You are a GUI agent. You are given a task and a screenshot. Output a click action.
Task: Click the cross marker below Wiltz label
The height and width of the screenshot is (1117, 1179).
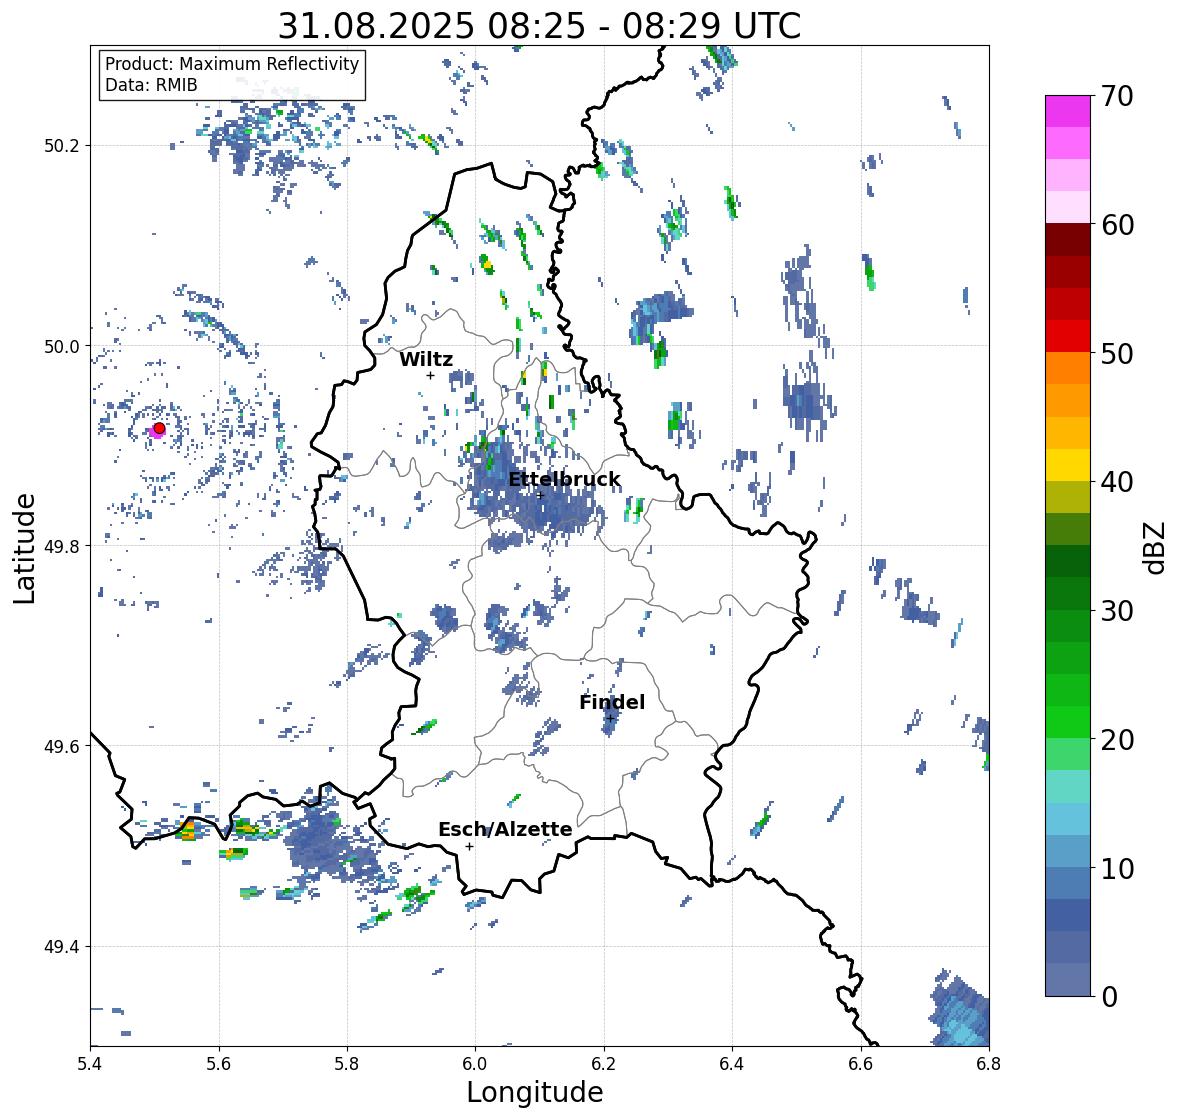(430, 375)
